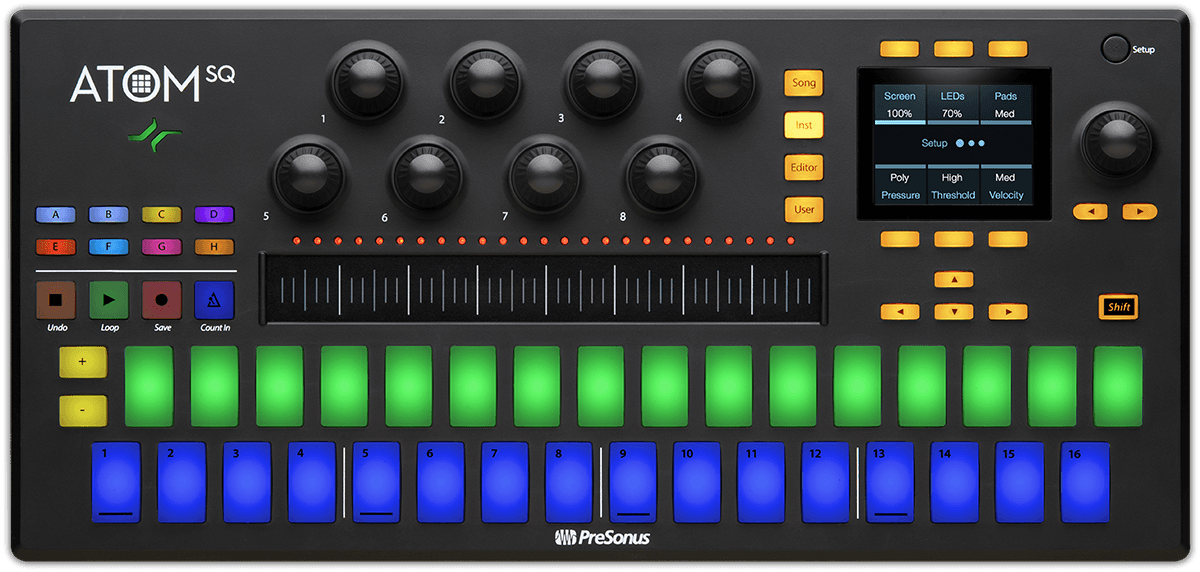Touch the large encoder knob beside the screen
Screen dimensions: 1200x572
click(1115, 142)
